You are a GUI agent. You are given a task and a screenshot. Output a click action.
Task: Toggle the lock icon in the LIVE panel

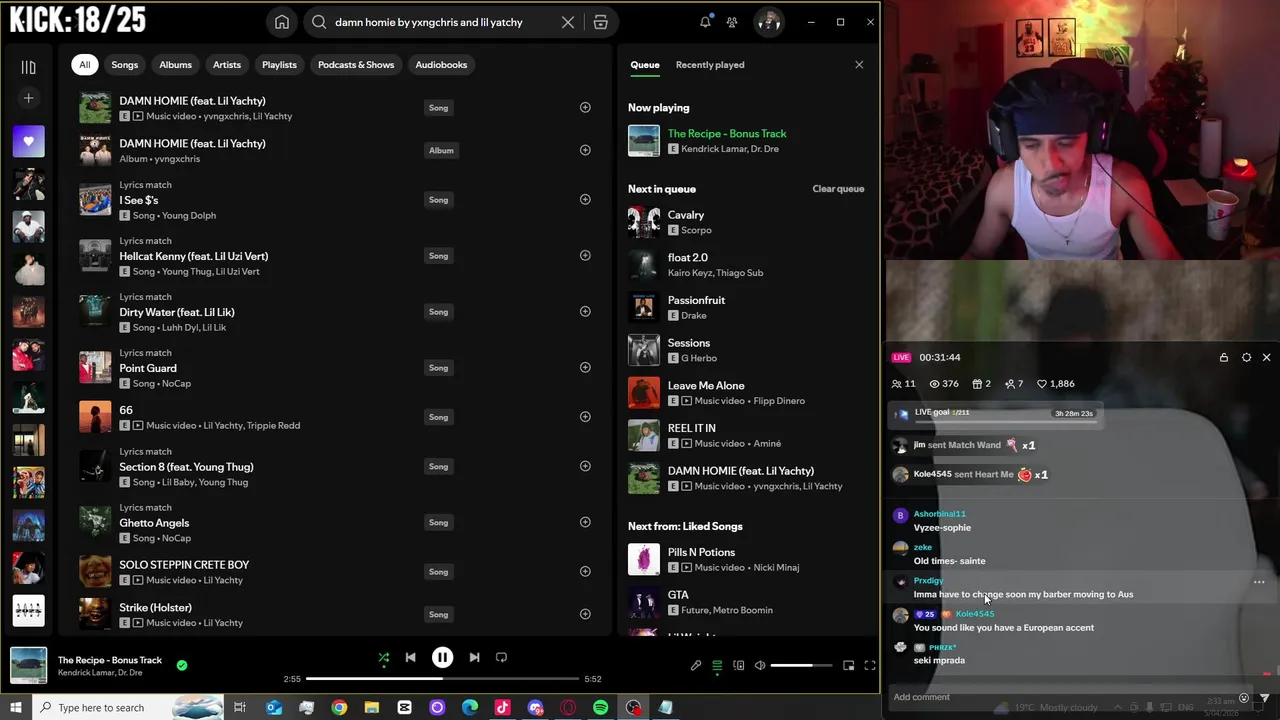point(1224,357)
